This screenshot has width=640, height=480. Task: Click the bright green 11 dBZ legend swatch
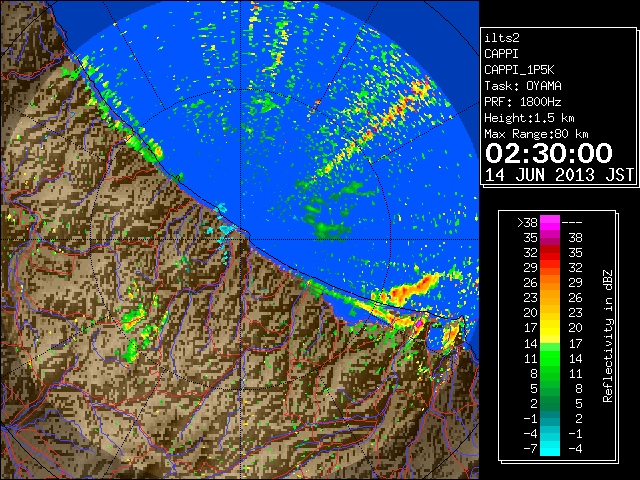[x=550, y=358]
